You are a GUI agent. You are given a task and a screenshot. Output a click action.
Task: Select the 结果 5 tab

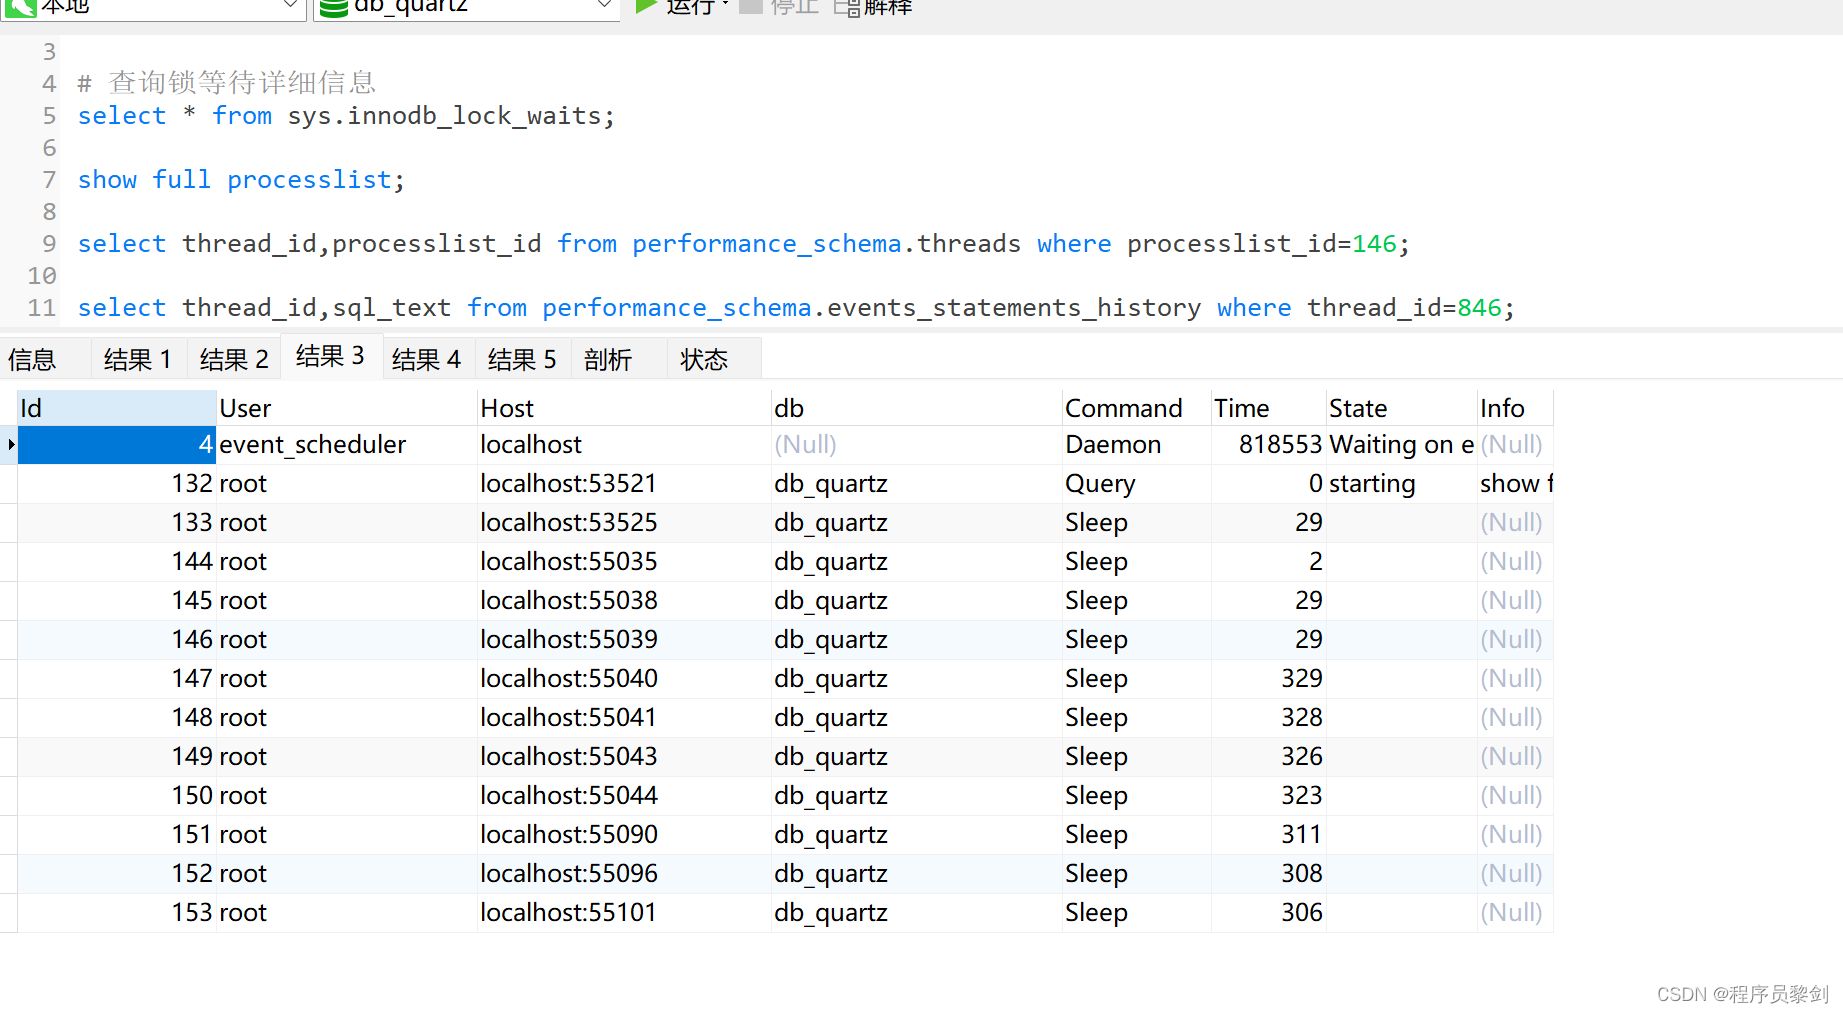(x=522, y=358)
